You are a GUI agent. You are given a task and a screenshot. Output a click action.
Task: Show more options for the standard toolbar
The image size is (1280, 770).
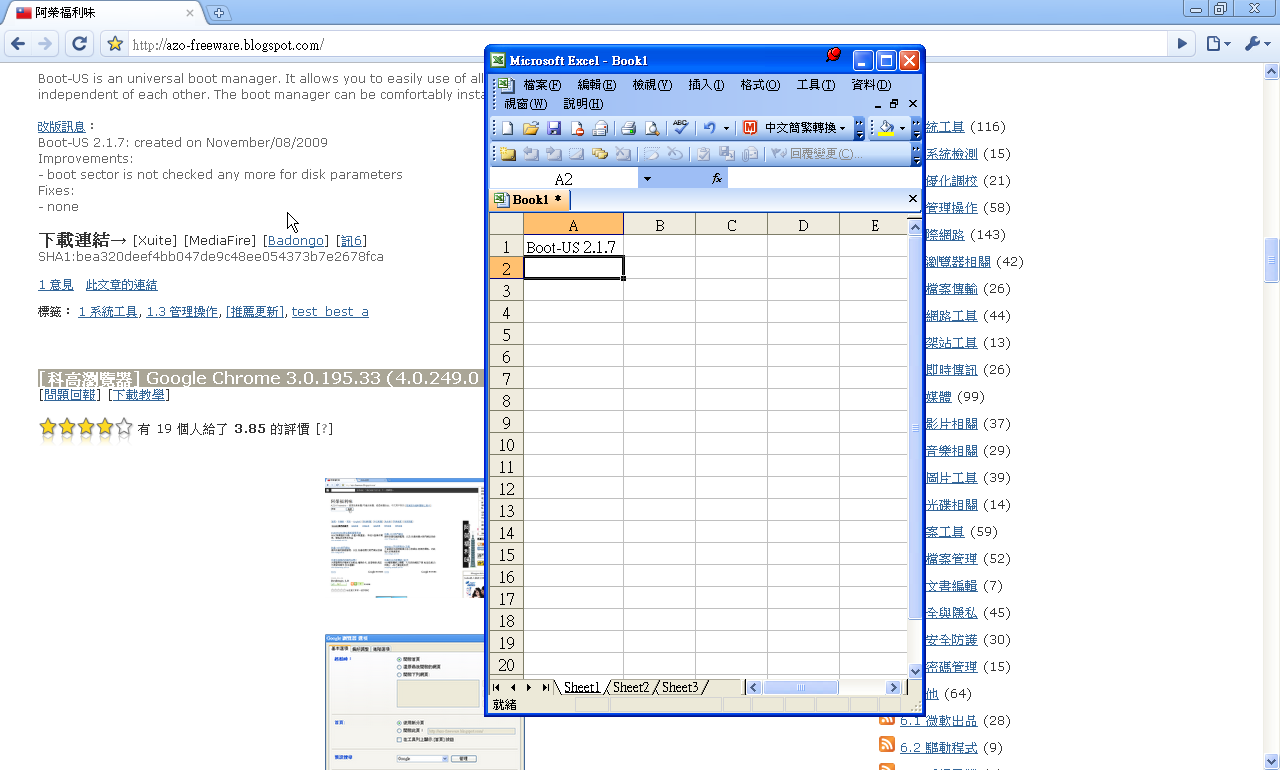coord(859,128)
